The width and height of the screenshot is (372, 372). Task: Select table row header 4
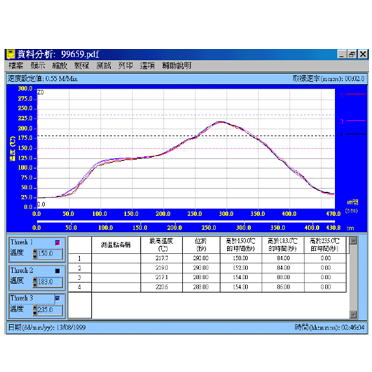[80, 287]
